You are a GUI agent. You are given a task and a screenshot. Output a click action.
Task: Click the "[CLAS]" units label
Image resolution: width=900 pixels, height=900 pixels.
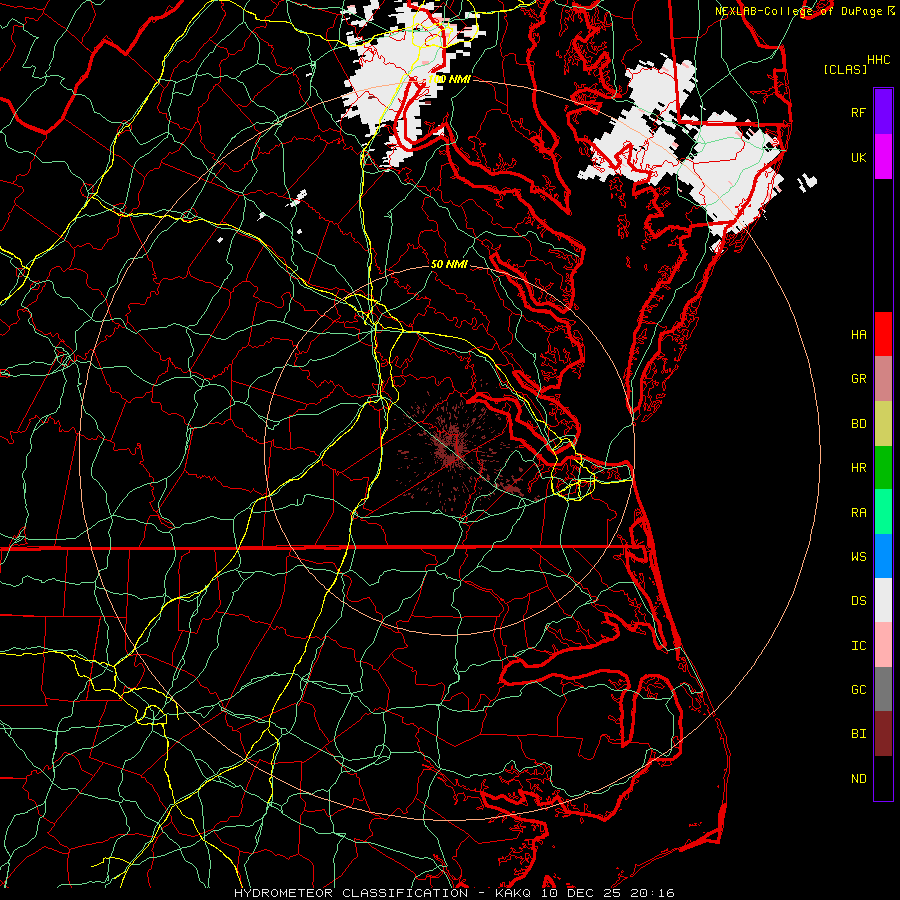point(845,69)
